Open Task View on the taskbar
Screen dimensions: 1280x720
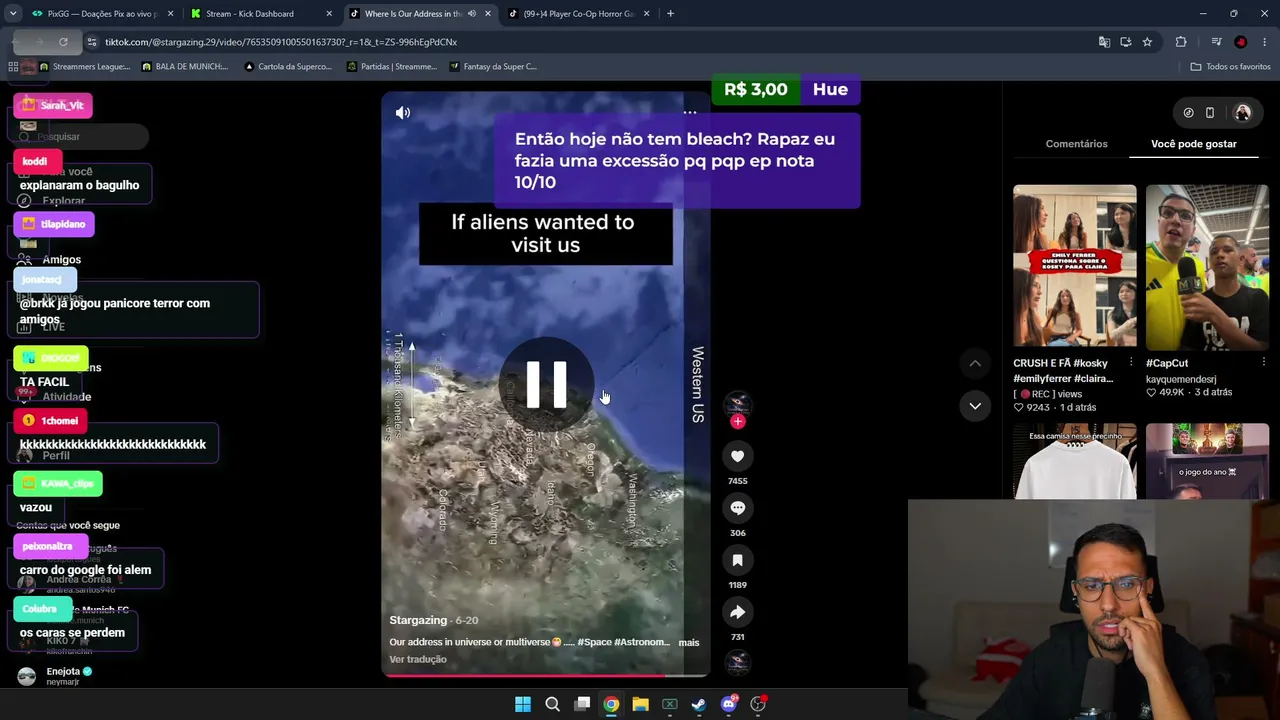582,704
